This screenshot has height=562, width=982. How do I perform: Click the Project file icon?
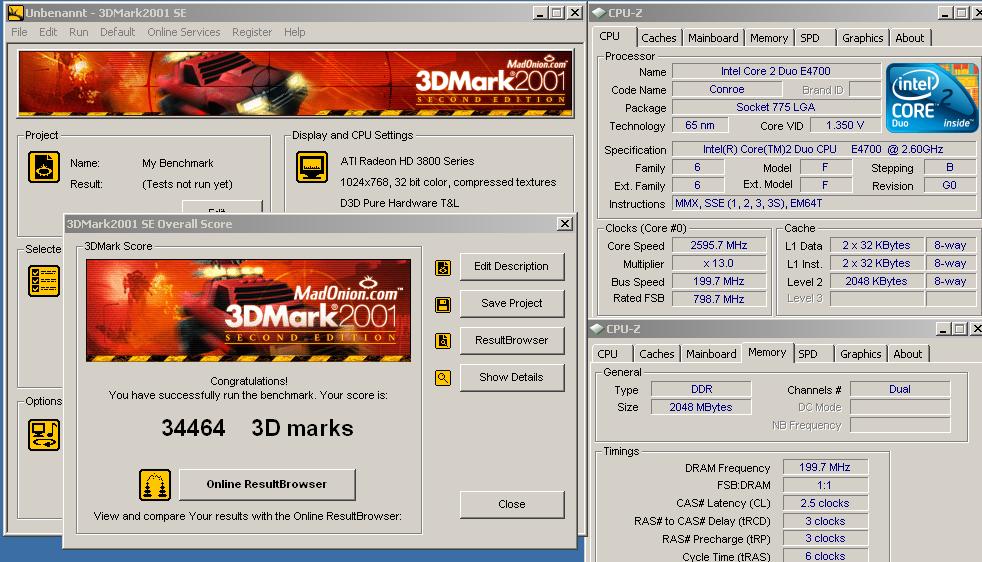click(x=44, y=167)
